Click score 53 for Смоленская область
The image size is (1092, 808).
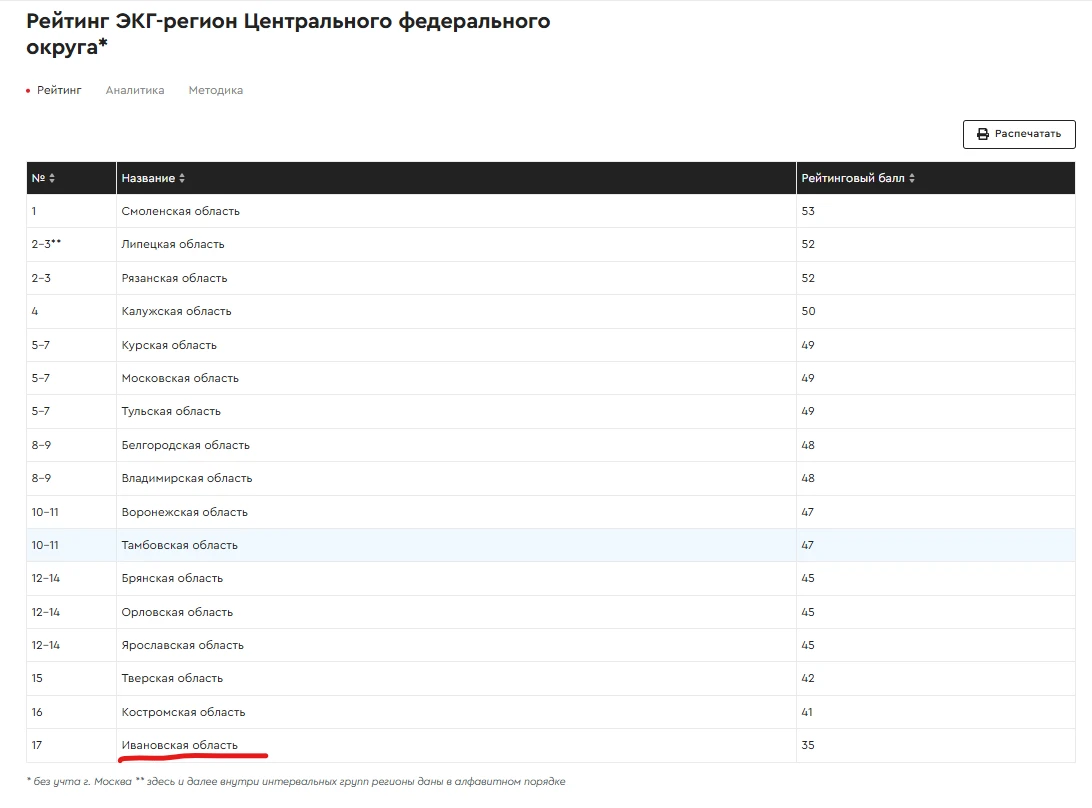point(808,211)
